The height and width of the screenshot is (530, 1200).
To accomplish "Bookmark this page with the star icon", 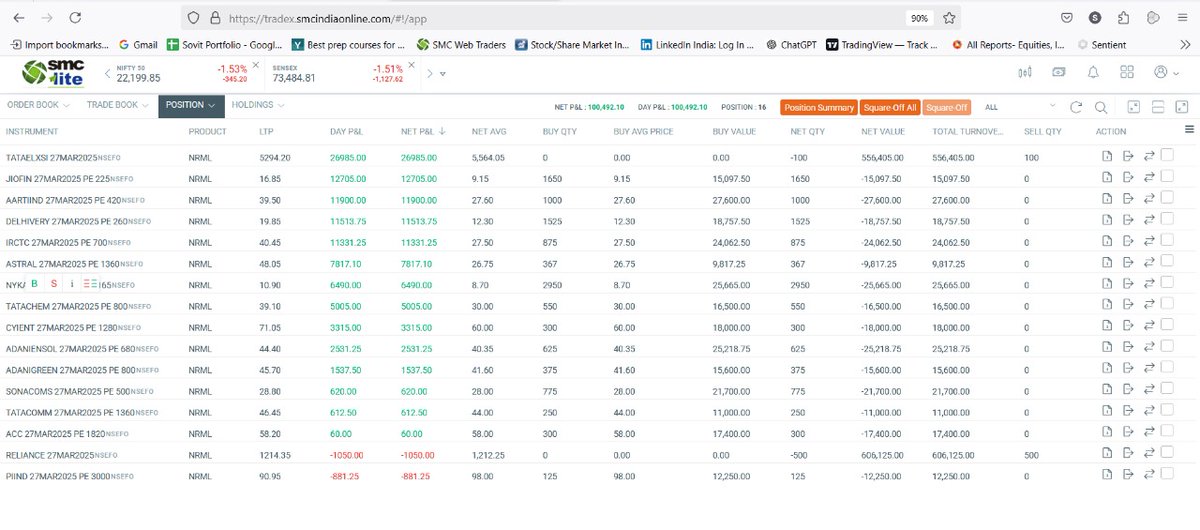I will 949,17.
